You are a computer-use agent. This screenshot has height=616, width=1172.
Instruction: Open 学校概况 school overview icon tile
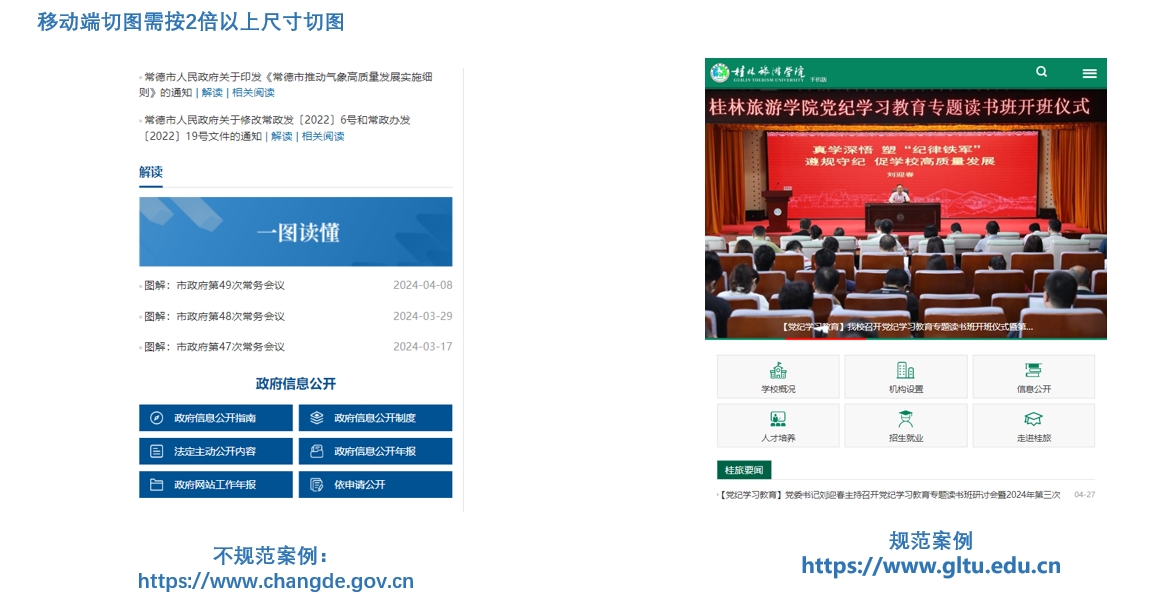click(x=778, y=377)
